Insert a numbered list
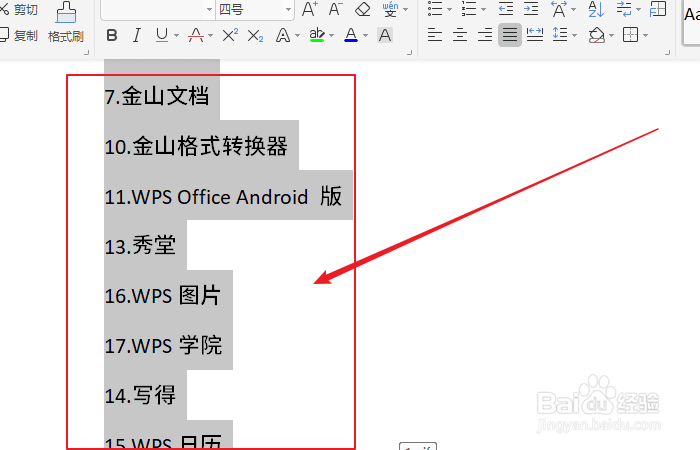This screenshot has height=450, width=700. [x=469, y=9]
